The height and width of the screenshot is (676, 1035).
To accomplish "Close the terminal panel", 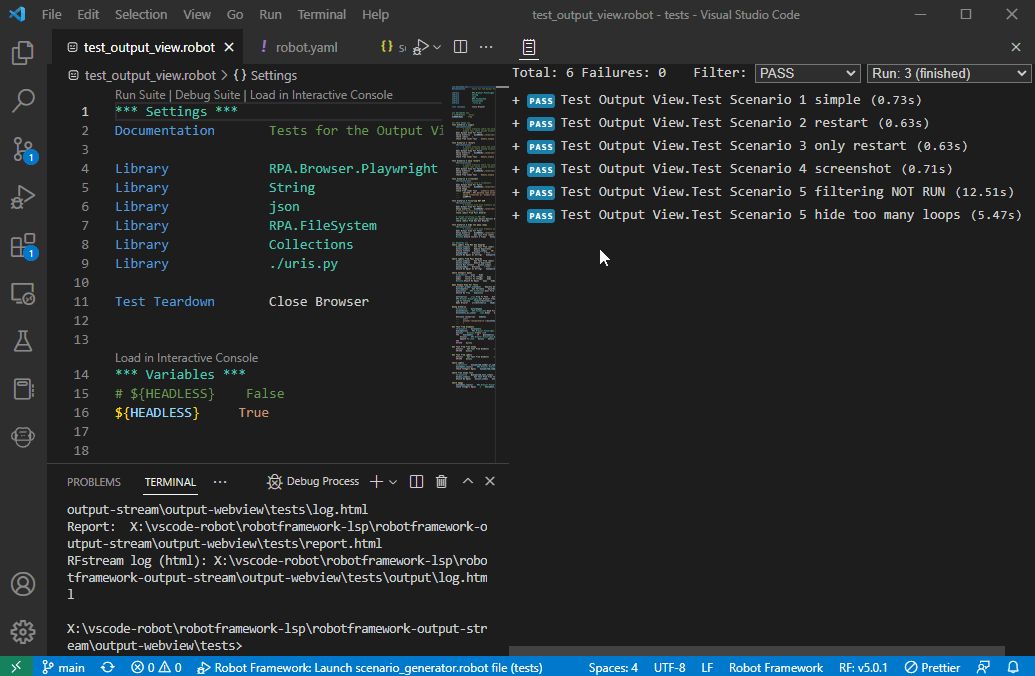I will [490, 481].
